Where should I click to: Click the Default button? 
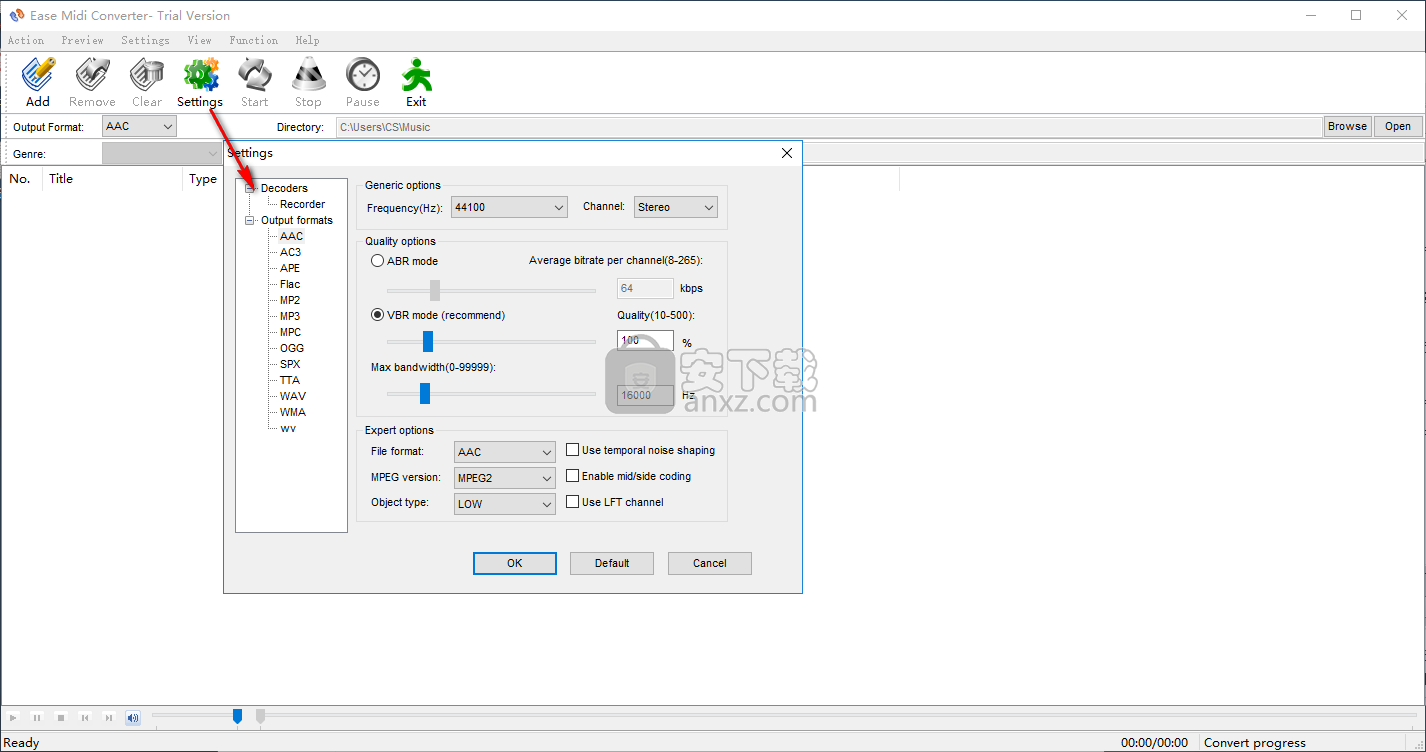pos(612,563)
